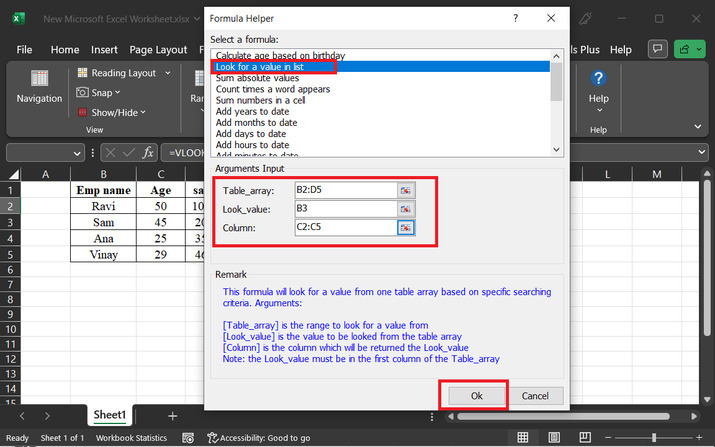
Task: Click the Show/Hide icon
Action: click(x=82, y=112)
